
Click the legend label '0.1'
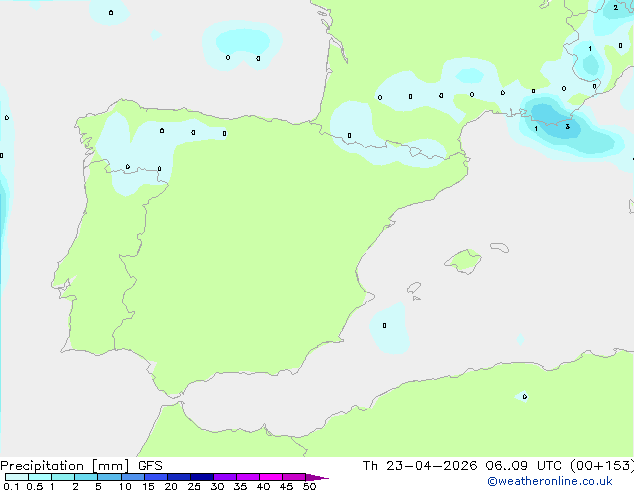coord(11,486)
